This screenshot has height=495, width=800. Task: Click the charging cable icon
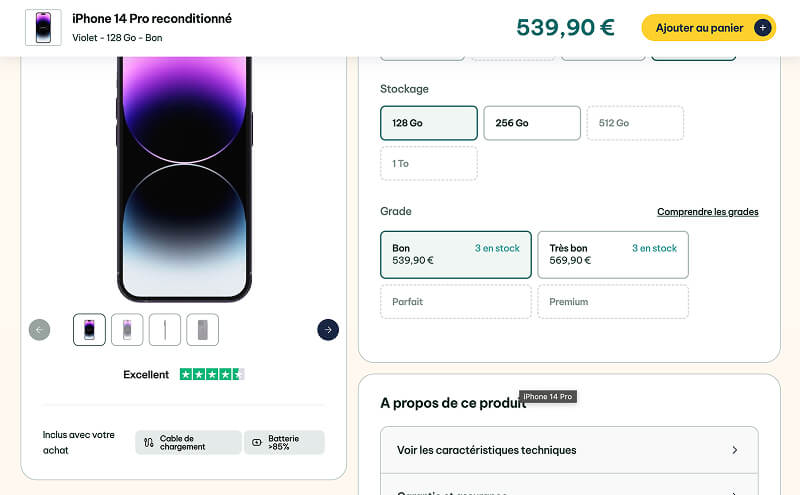coord(149,442)
